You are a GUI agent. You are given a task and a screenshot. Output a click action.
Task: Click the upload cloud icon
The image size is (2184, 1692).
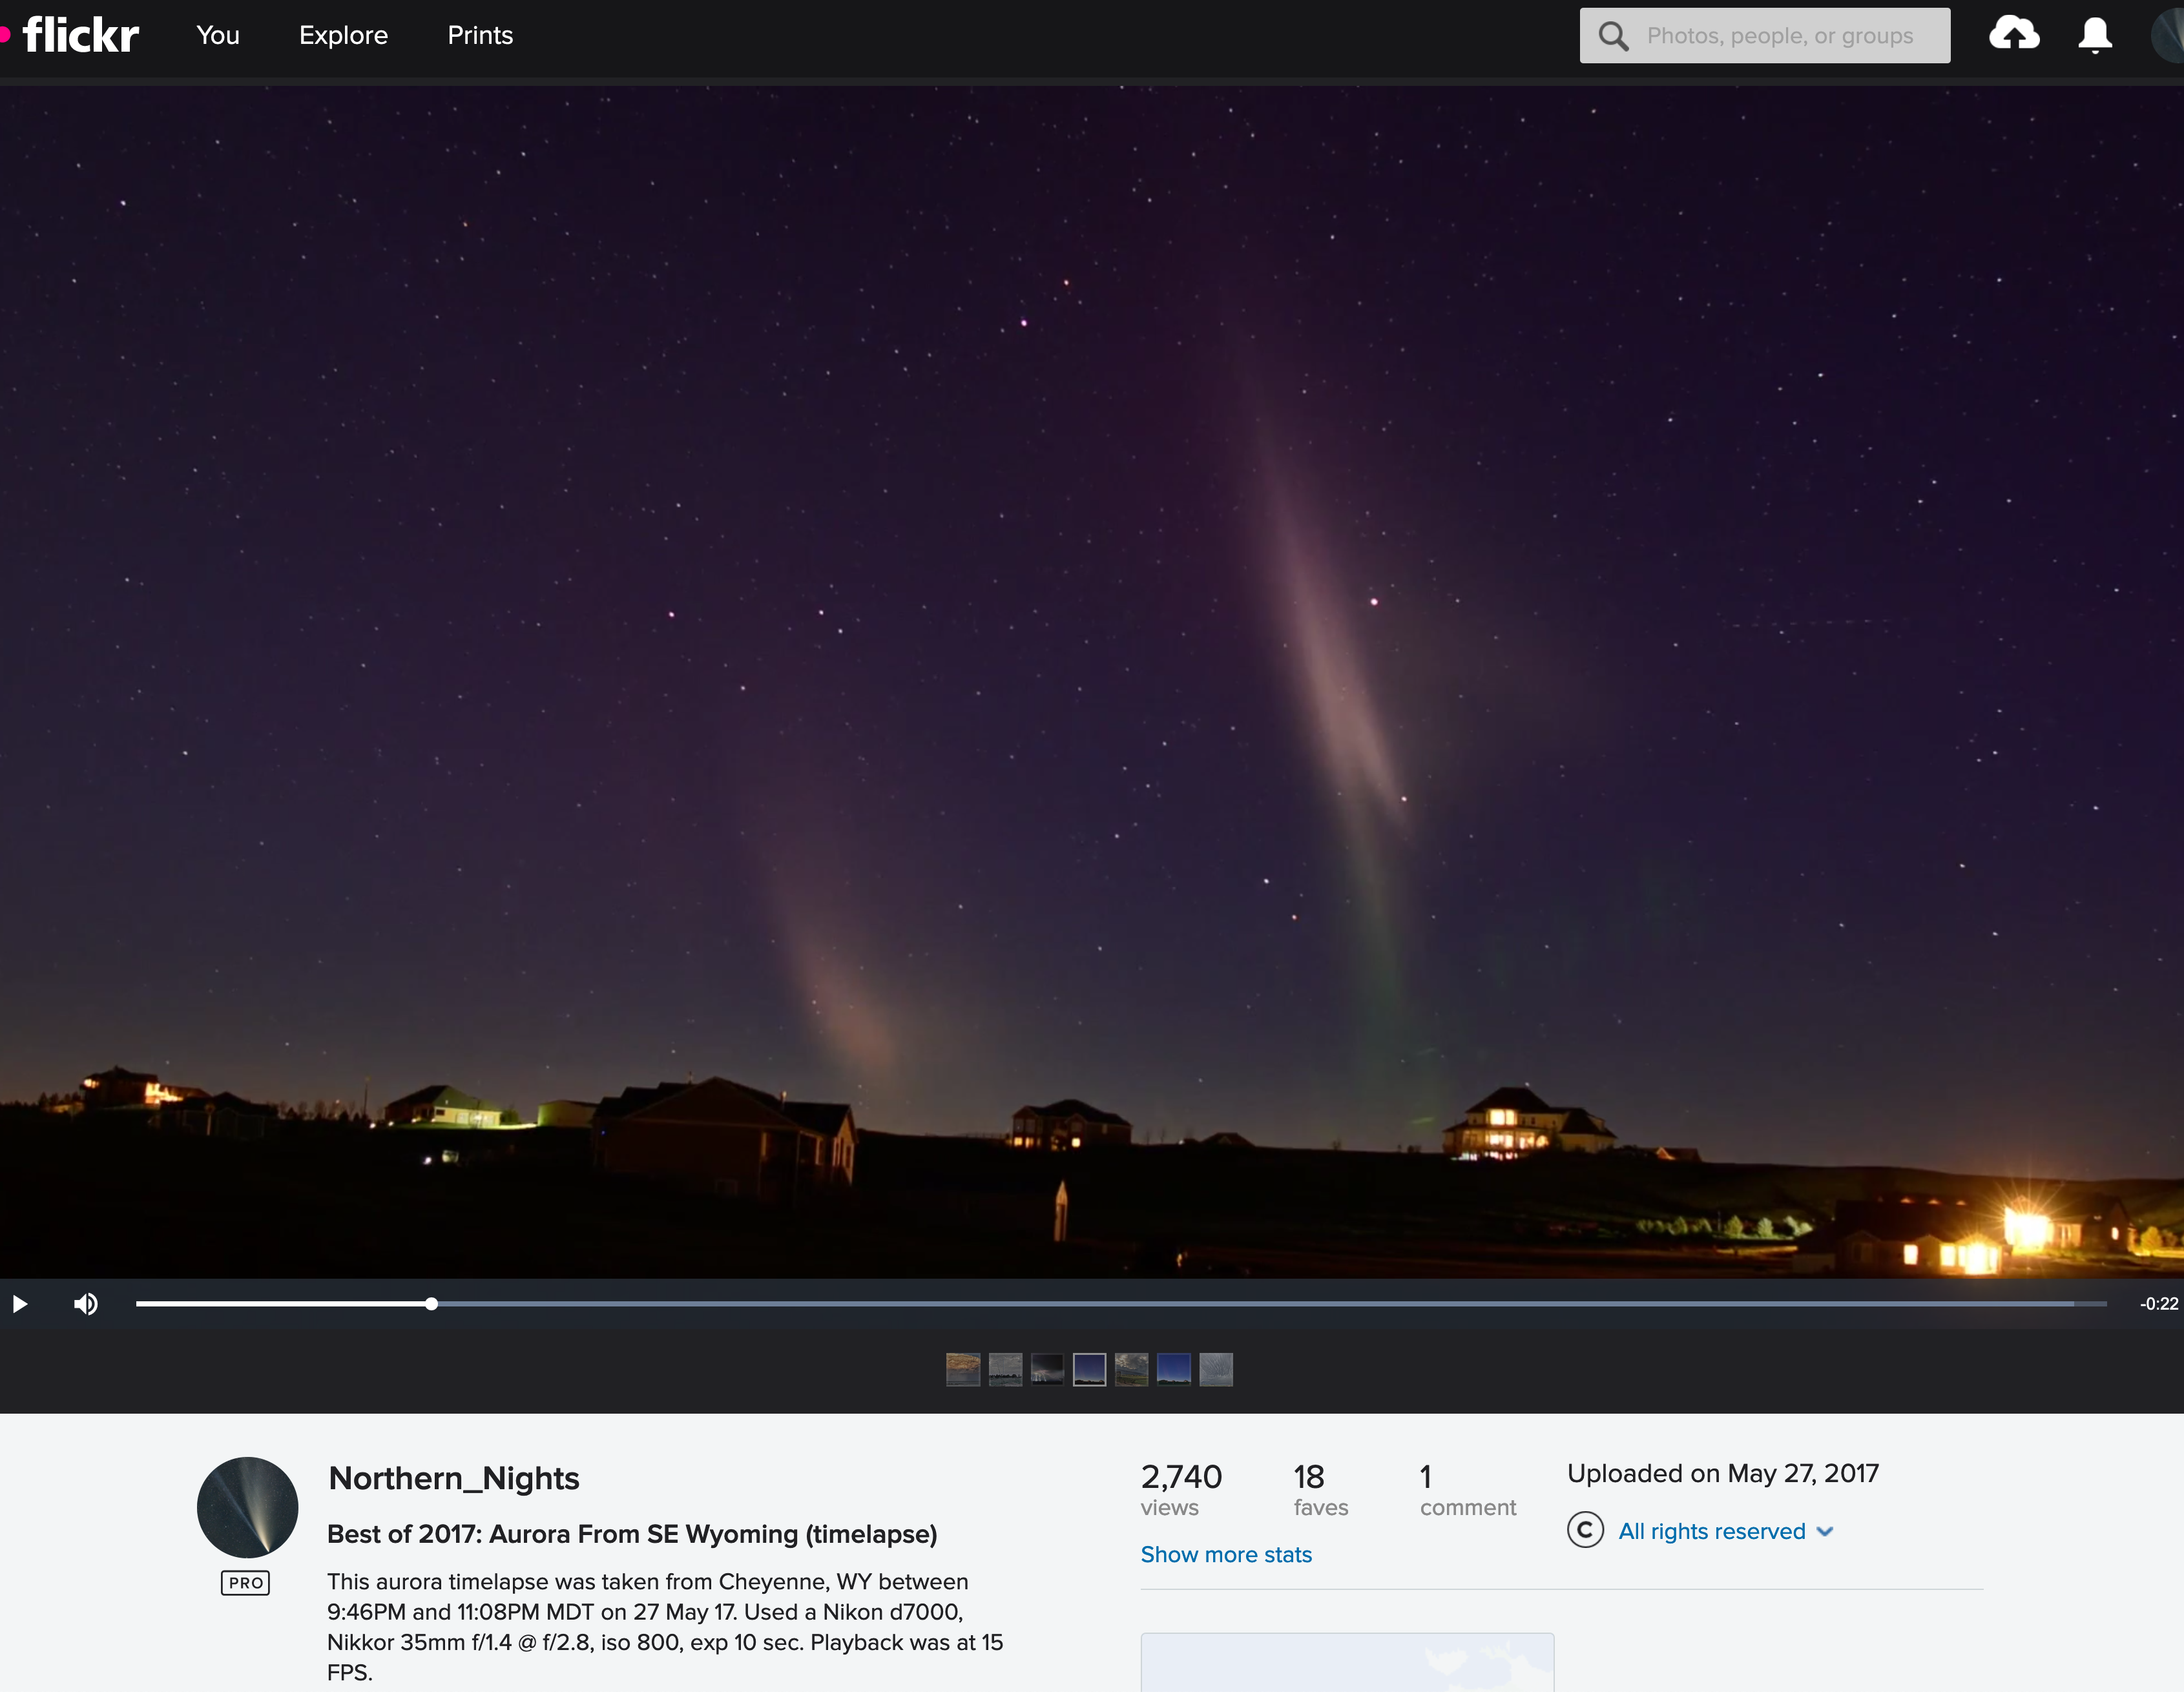(2013, 35)
